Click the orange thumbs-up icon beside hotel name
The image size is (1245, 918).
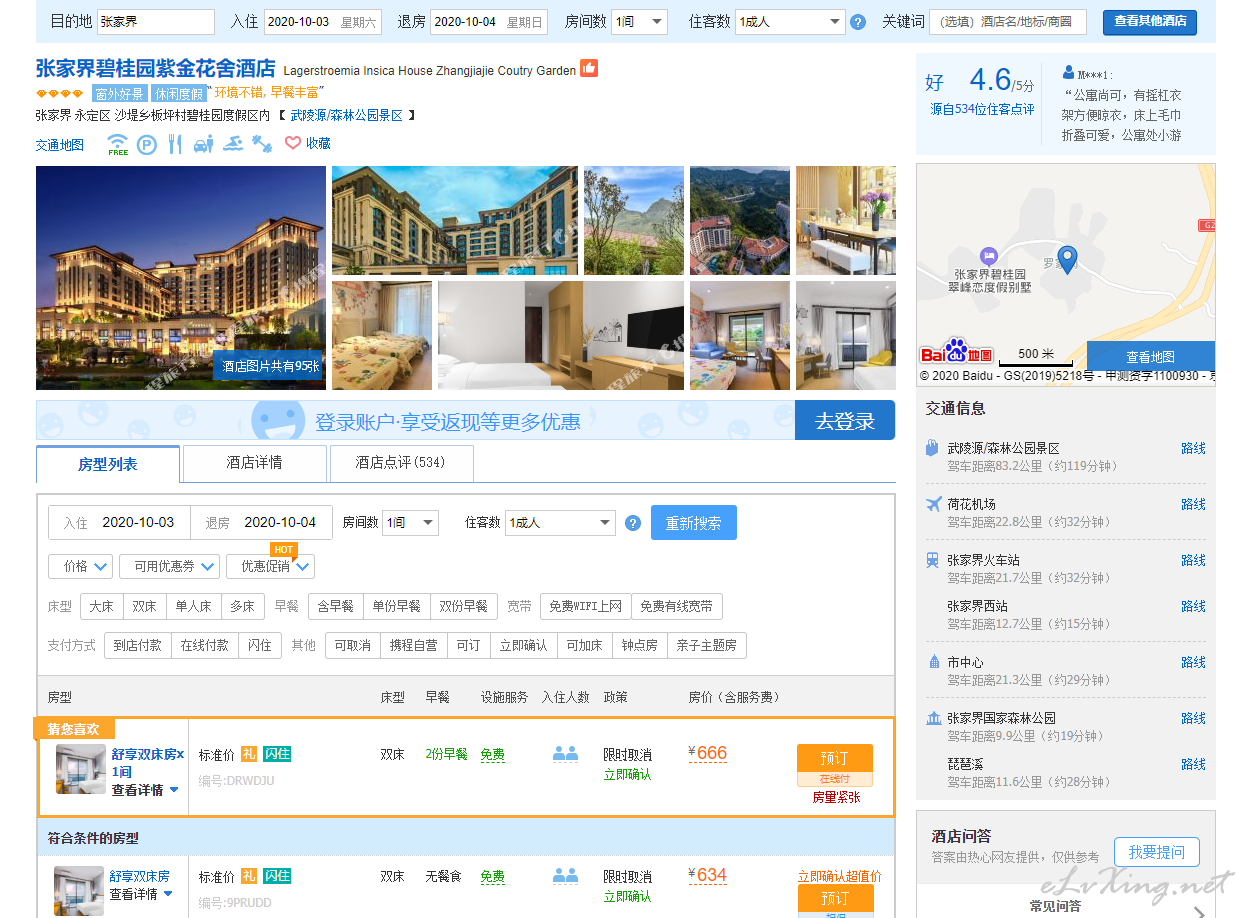[x=589, y=68]
